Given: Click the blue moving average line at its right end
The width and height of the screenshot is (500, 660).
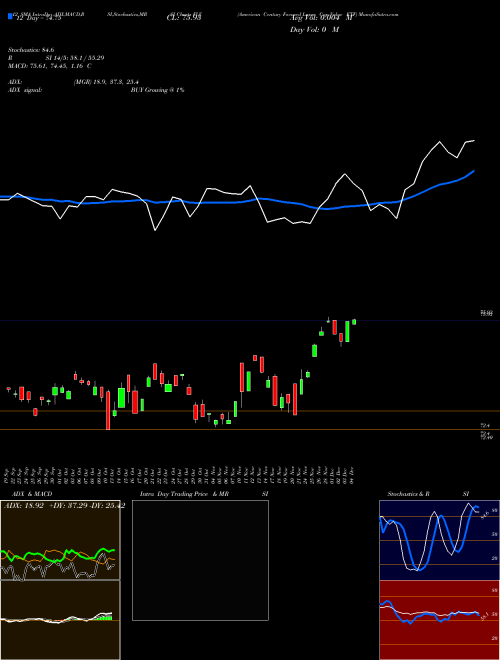Looking at the screenshot, I should 473,172.
